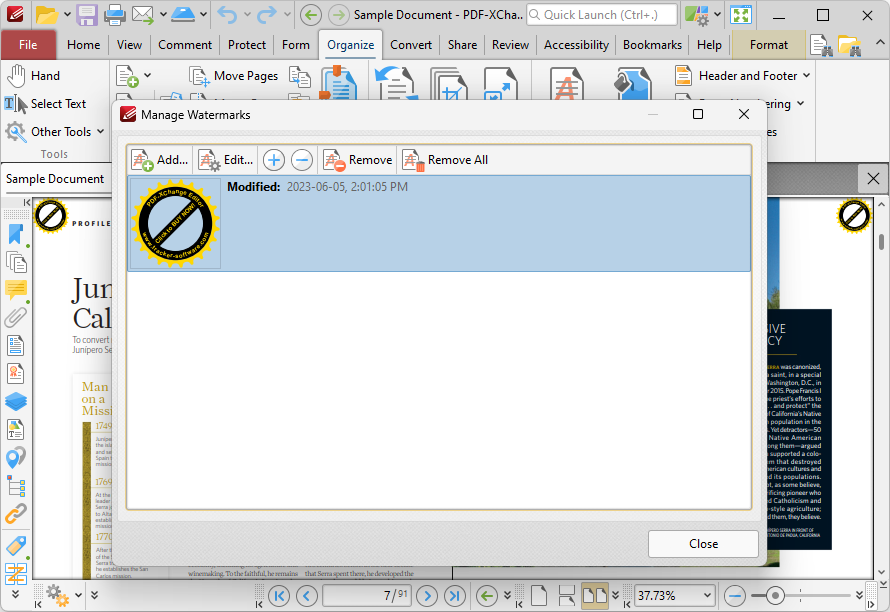Click the Email icon in quick access toolbar
The image size is (890, 612).
143,15
